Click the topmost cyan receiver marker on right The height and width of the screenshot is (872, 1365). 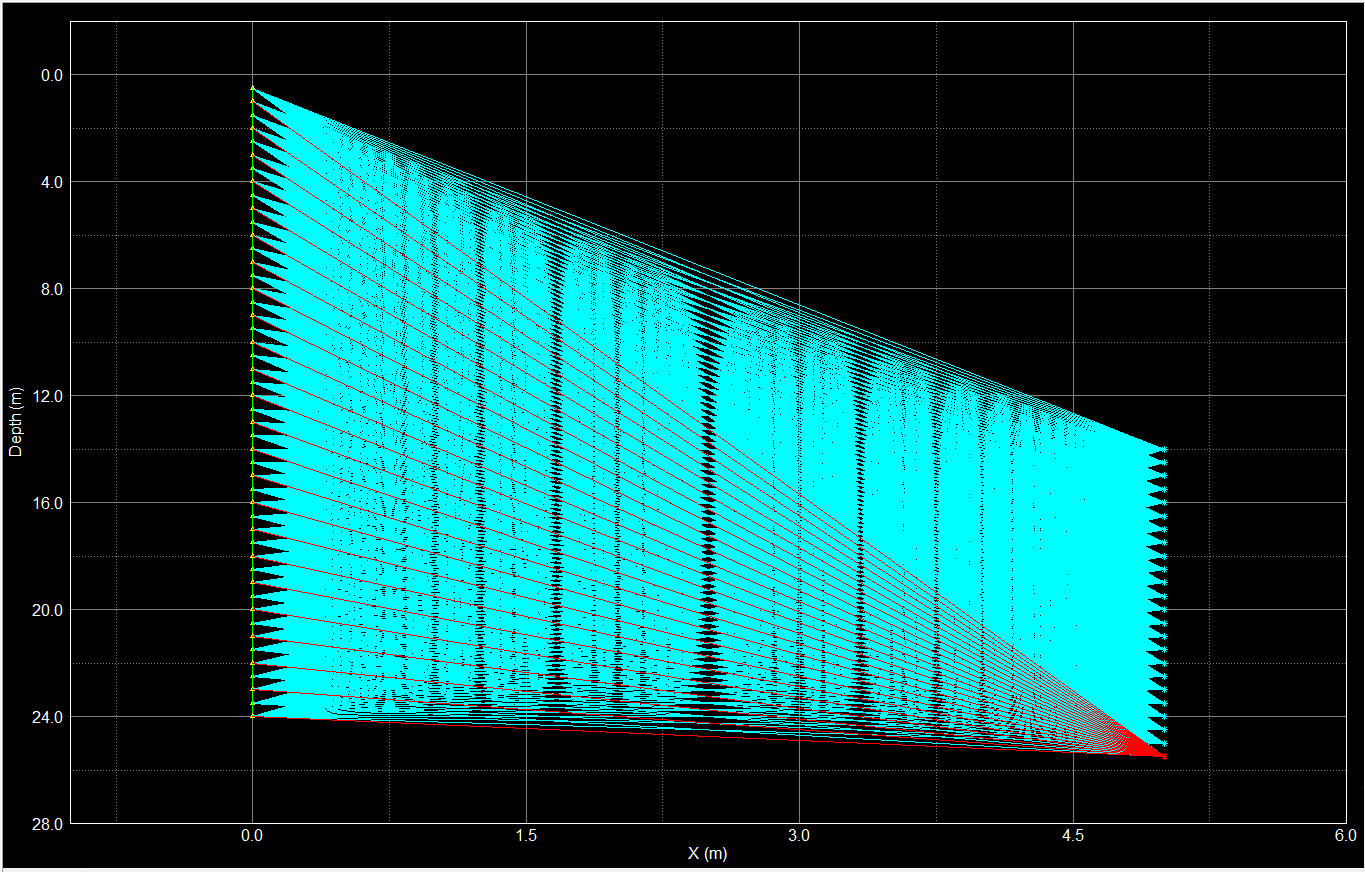1164,450
